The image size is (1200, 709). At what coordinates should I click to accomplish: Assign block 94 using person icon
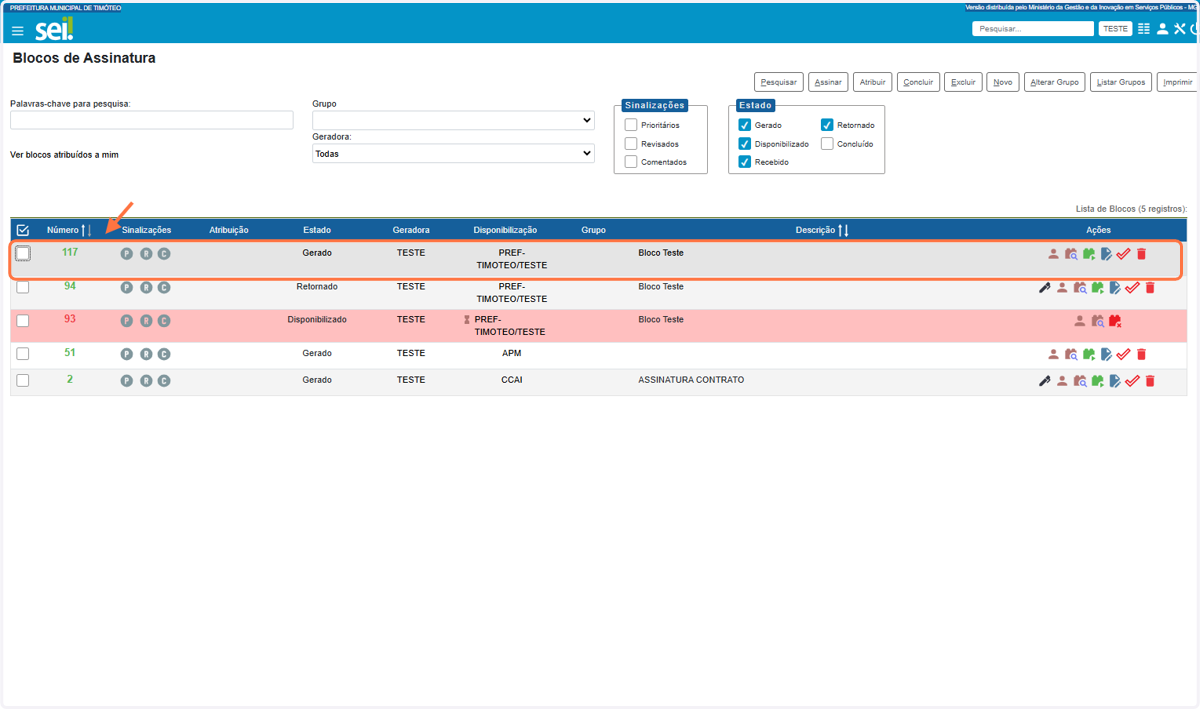(x=1062, y=288)
